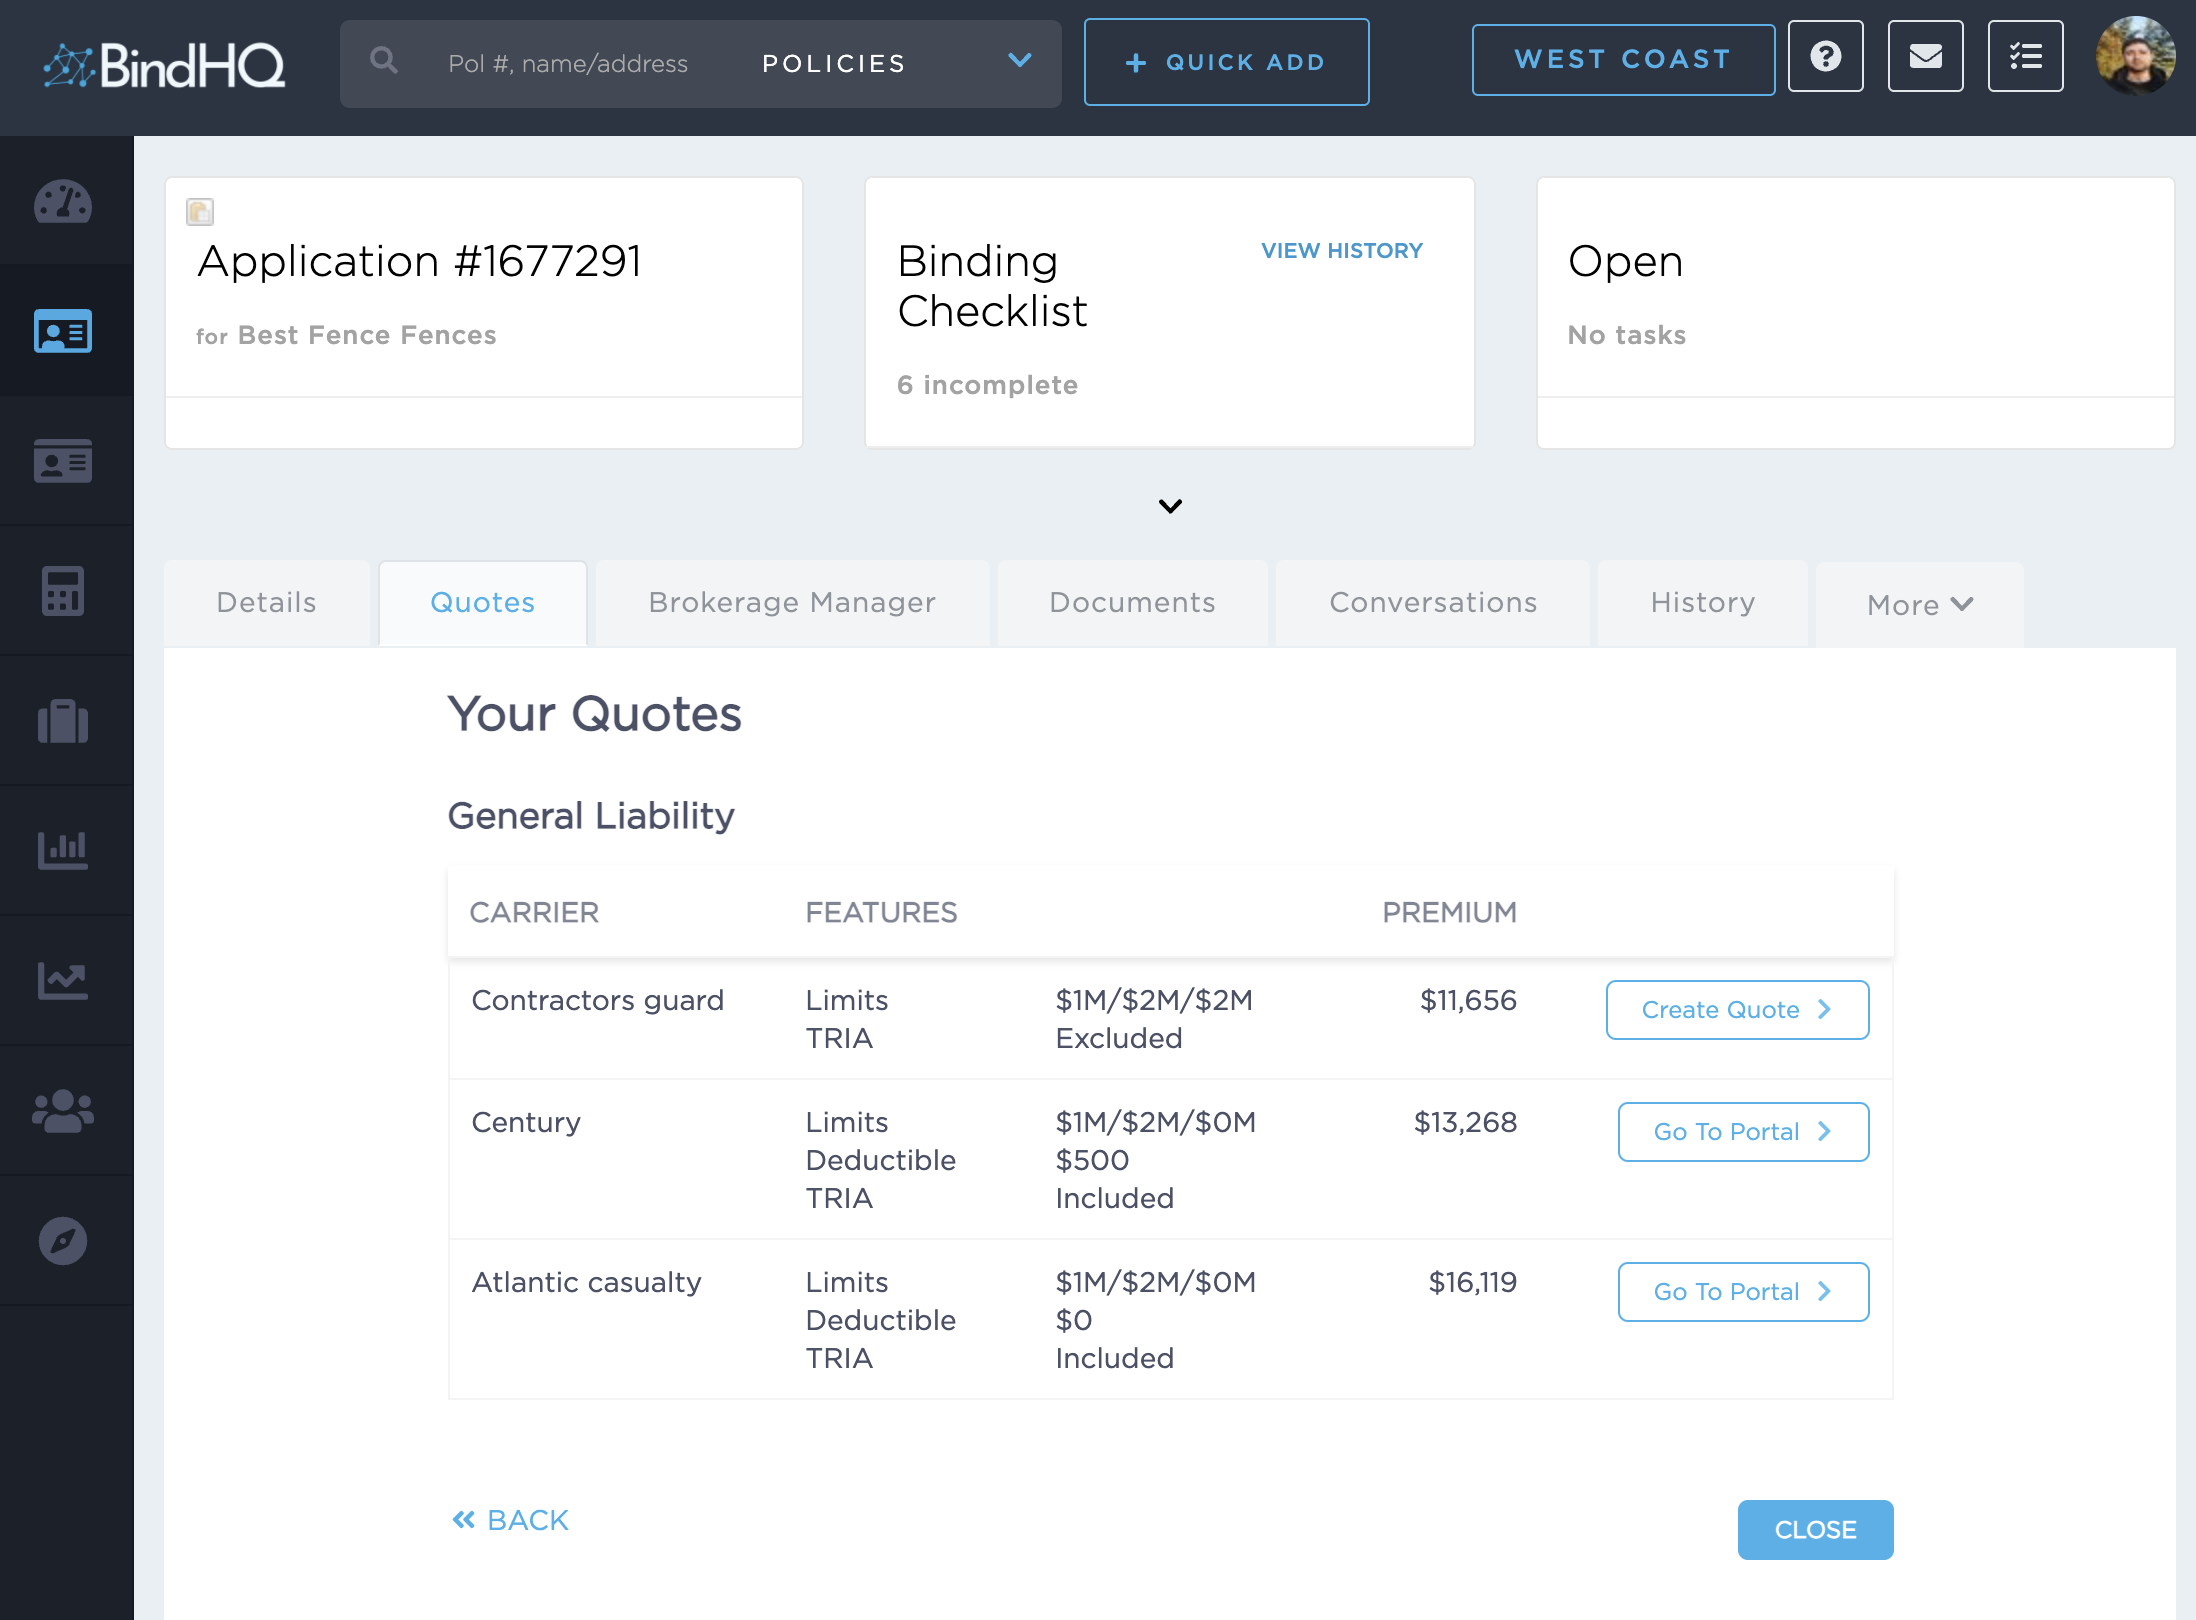Click Go To Portal for Century
Image resolution: width=2196 pixels, height=1620 pixels.
pos(1744,1132)
